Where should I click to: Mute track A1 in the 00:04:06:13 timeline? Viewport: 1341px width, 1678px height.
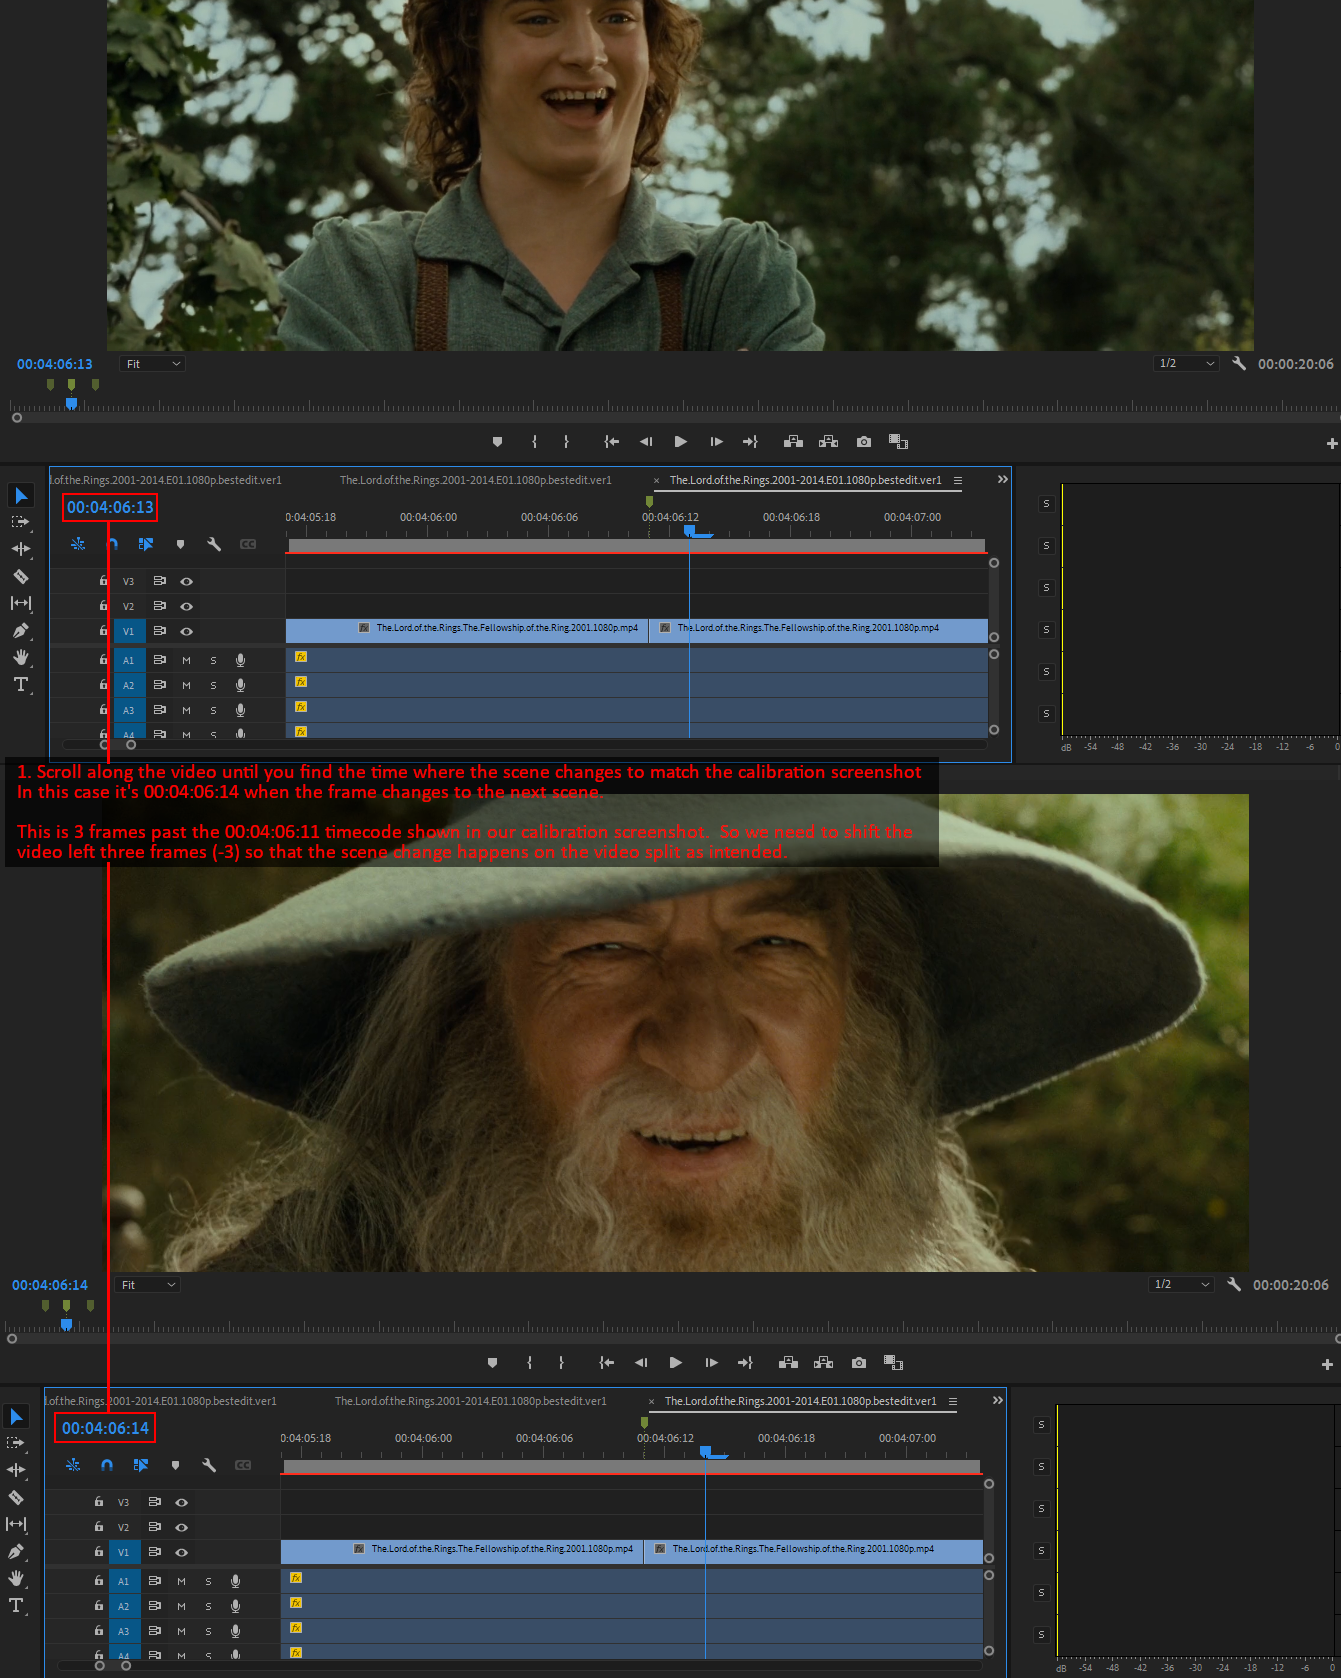point(186,660)
